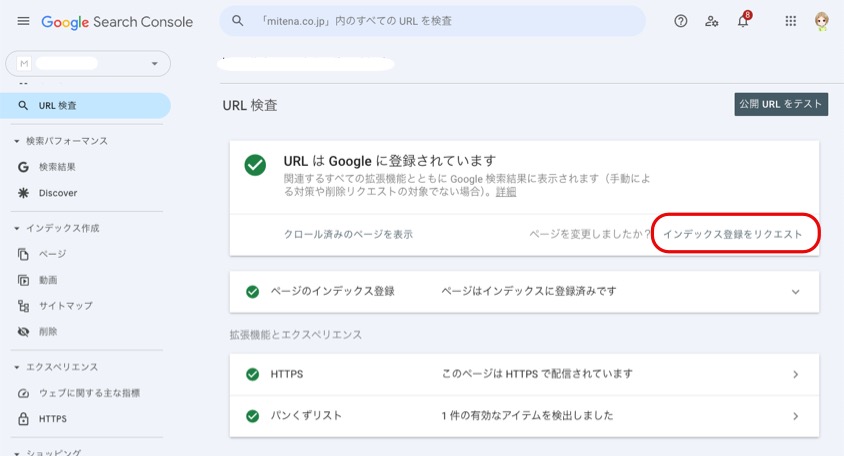Click インデックス登録をリクエスト
The image size is (844, 456).
(732, 234)
